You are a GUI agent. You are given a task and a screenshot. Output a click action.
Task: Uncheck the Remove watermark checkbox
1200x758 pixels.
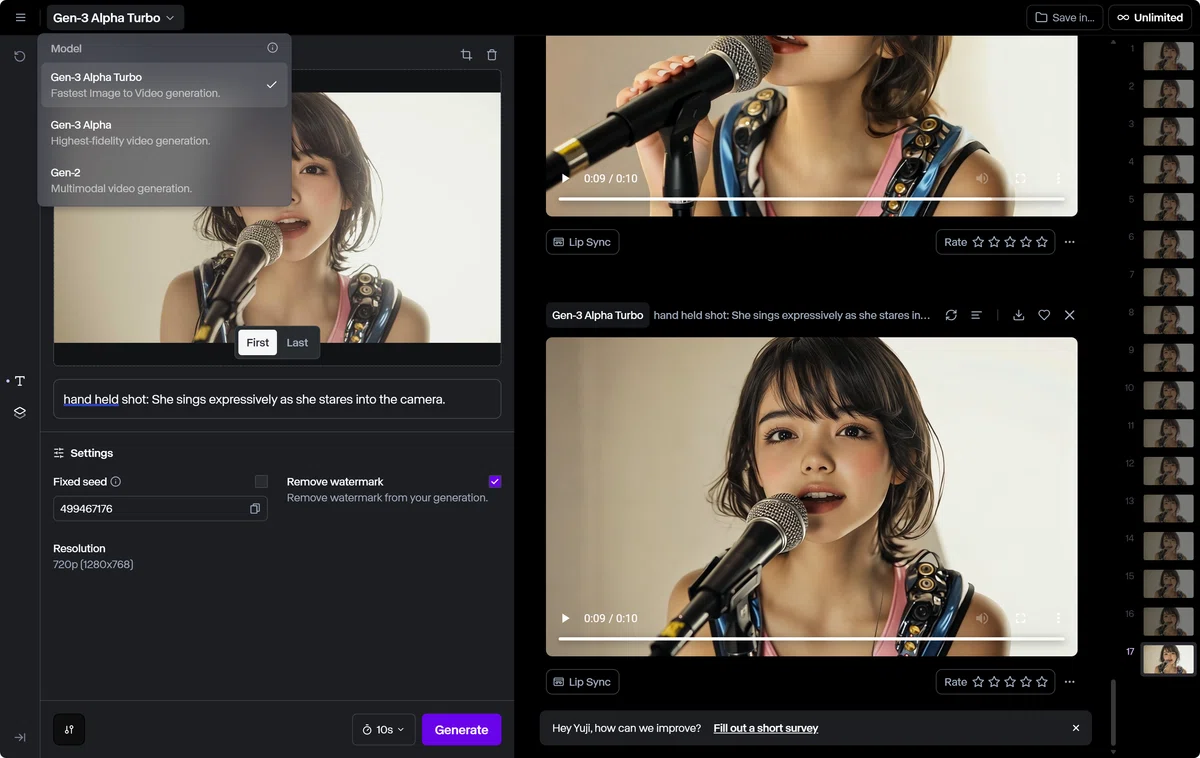point(495,482)
